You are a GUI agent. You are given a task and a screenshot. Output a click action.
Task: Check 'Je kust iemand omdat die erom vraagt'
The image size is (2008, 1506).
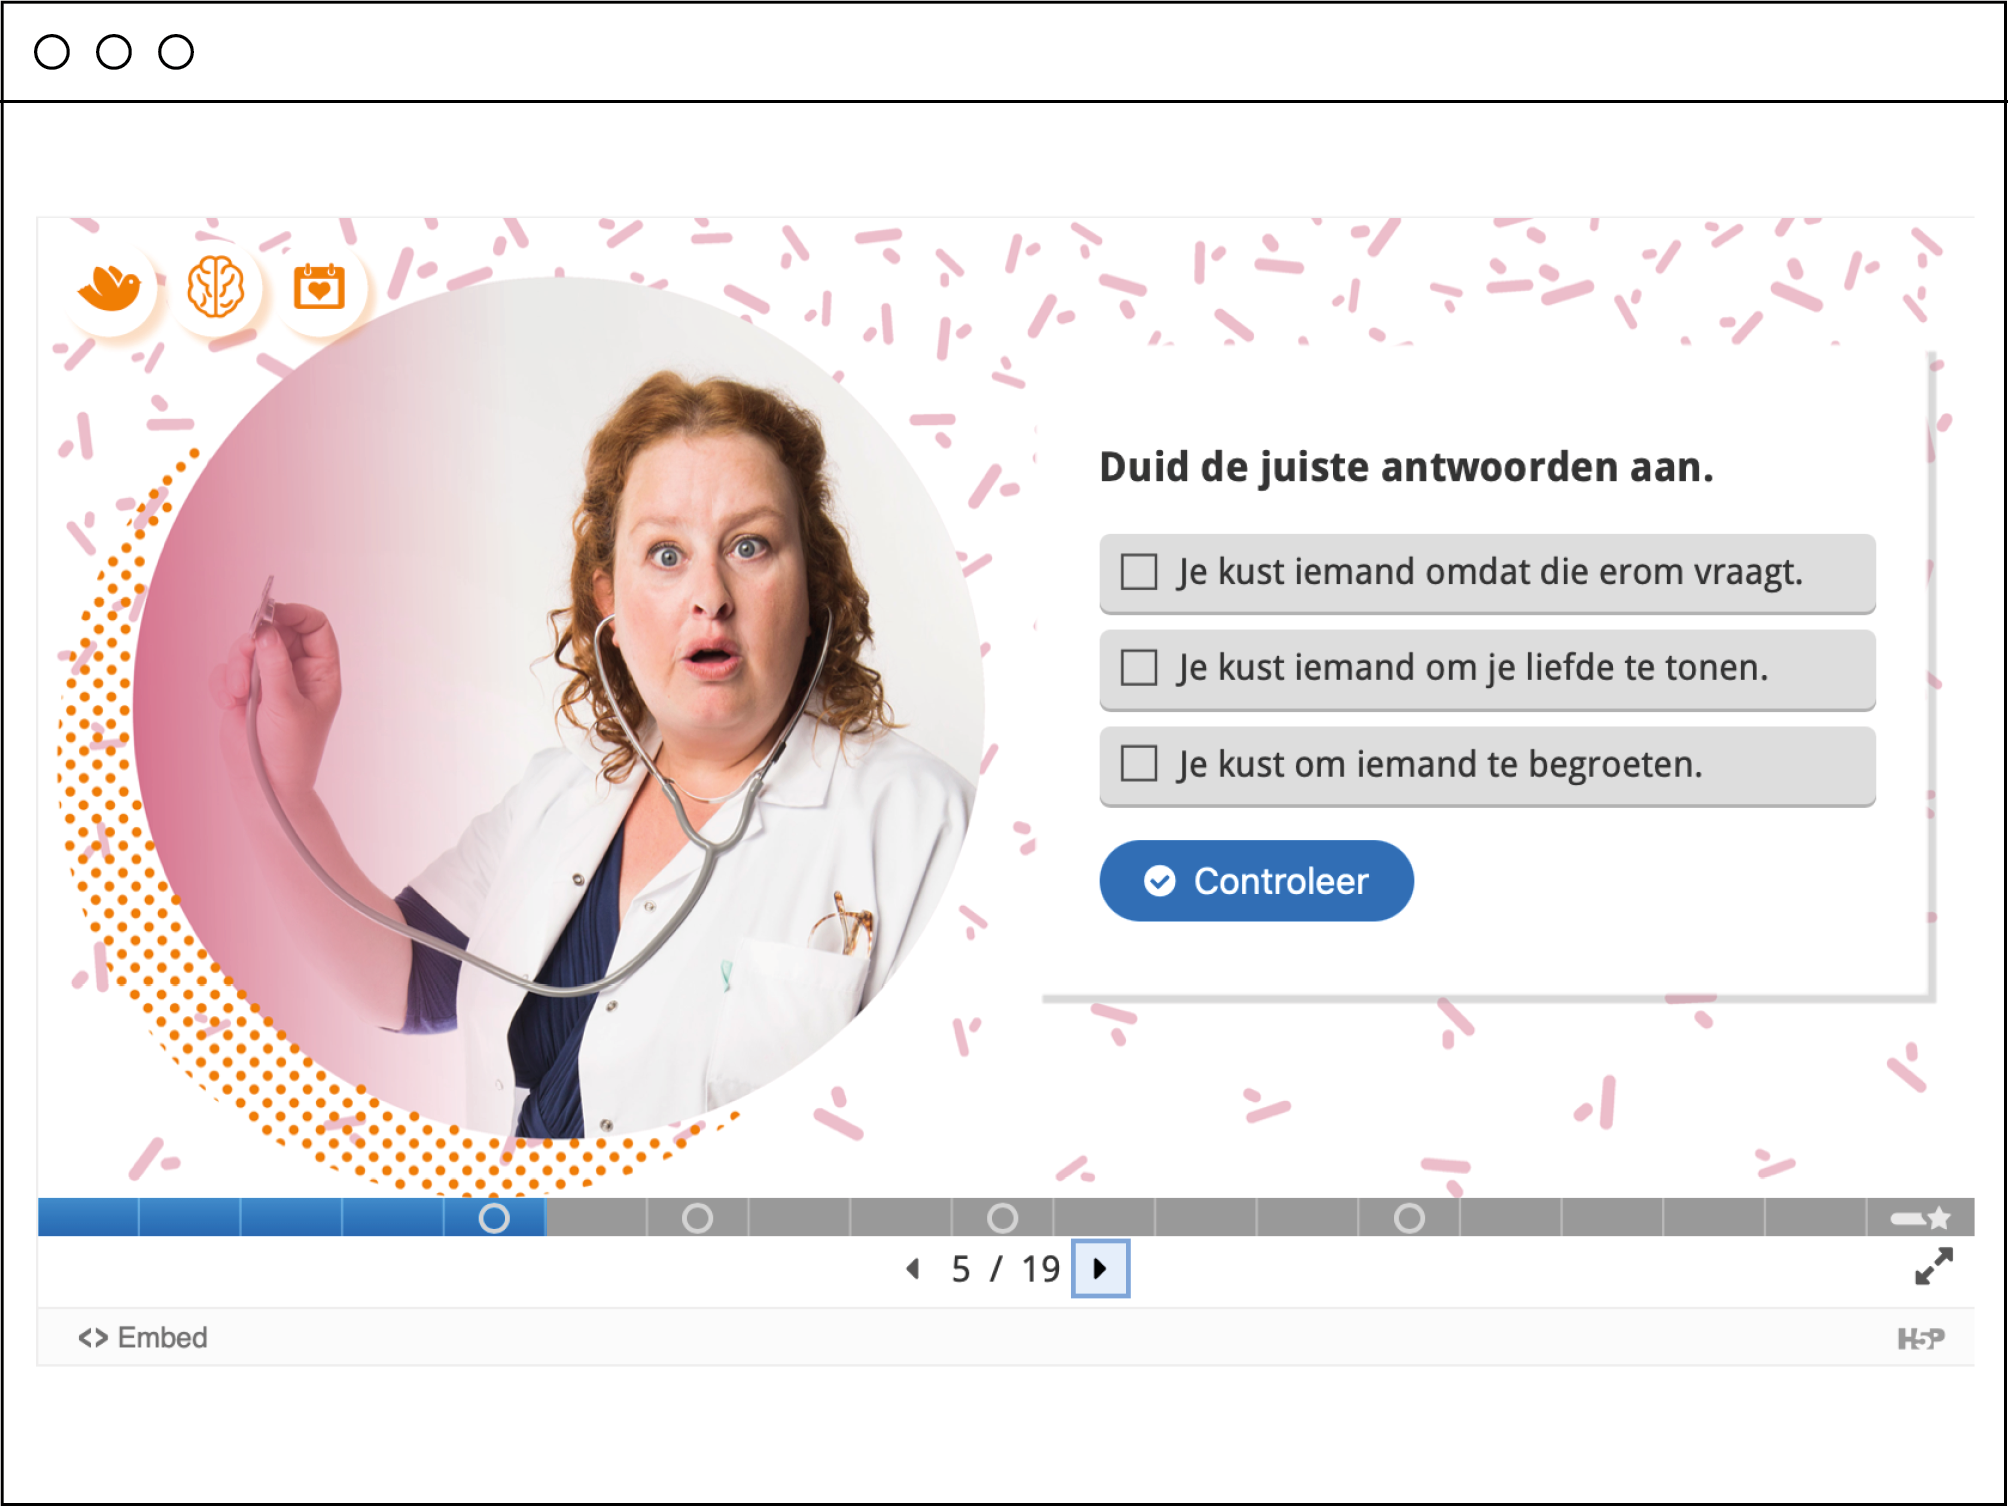click(1139, 572)
